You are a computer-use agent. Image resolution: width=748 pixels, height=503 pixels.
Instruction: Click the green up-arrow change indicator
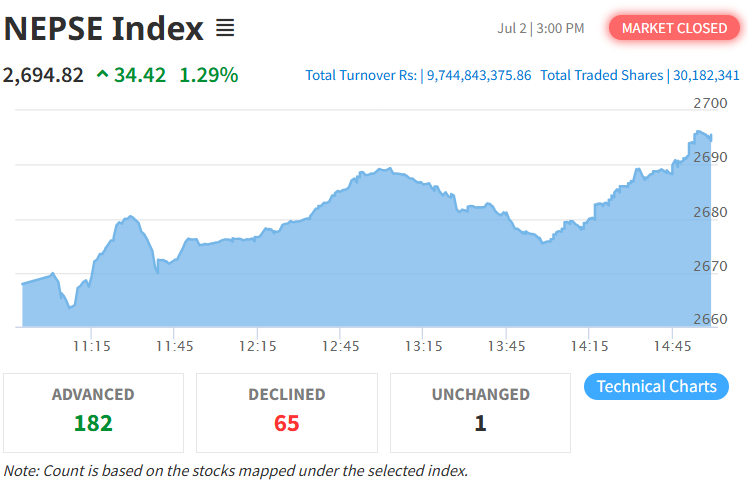coord(103,74)
